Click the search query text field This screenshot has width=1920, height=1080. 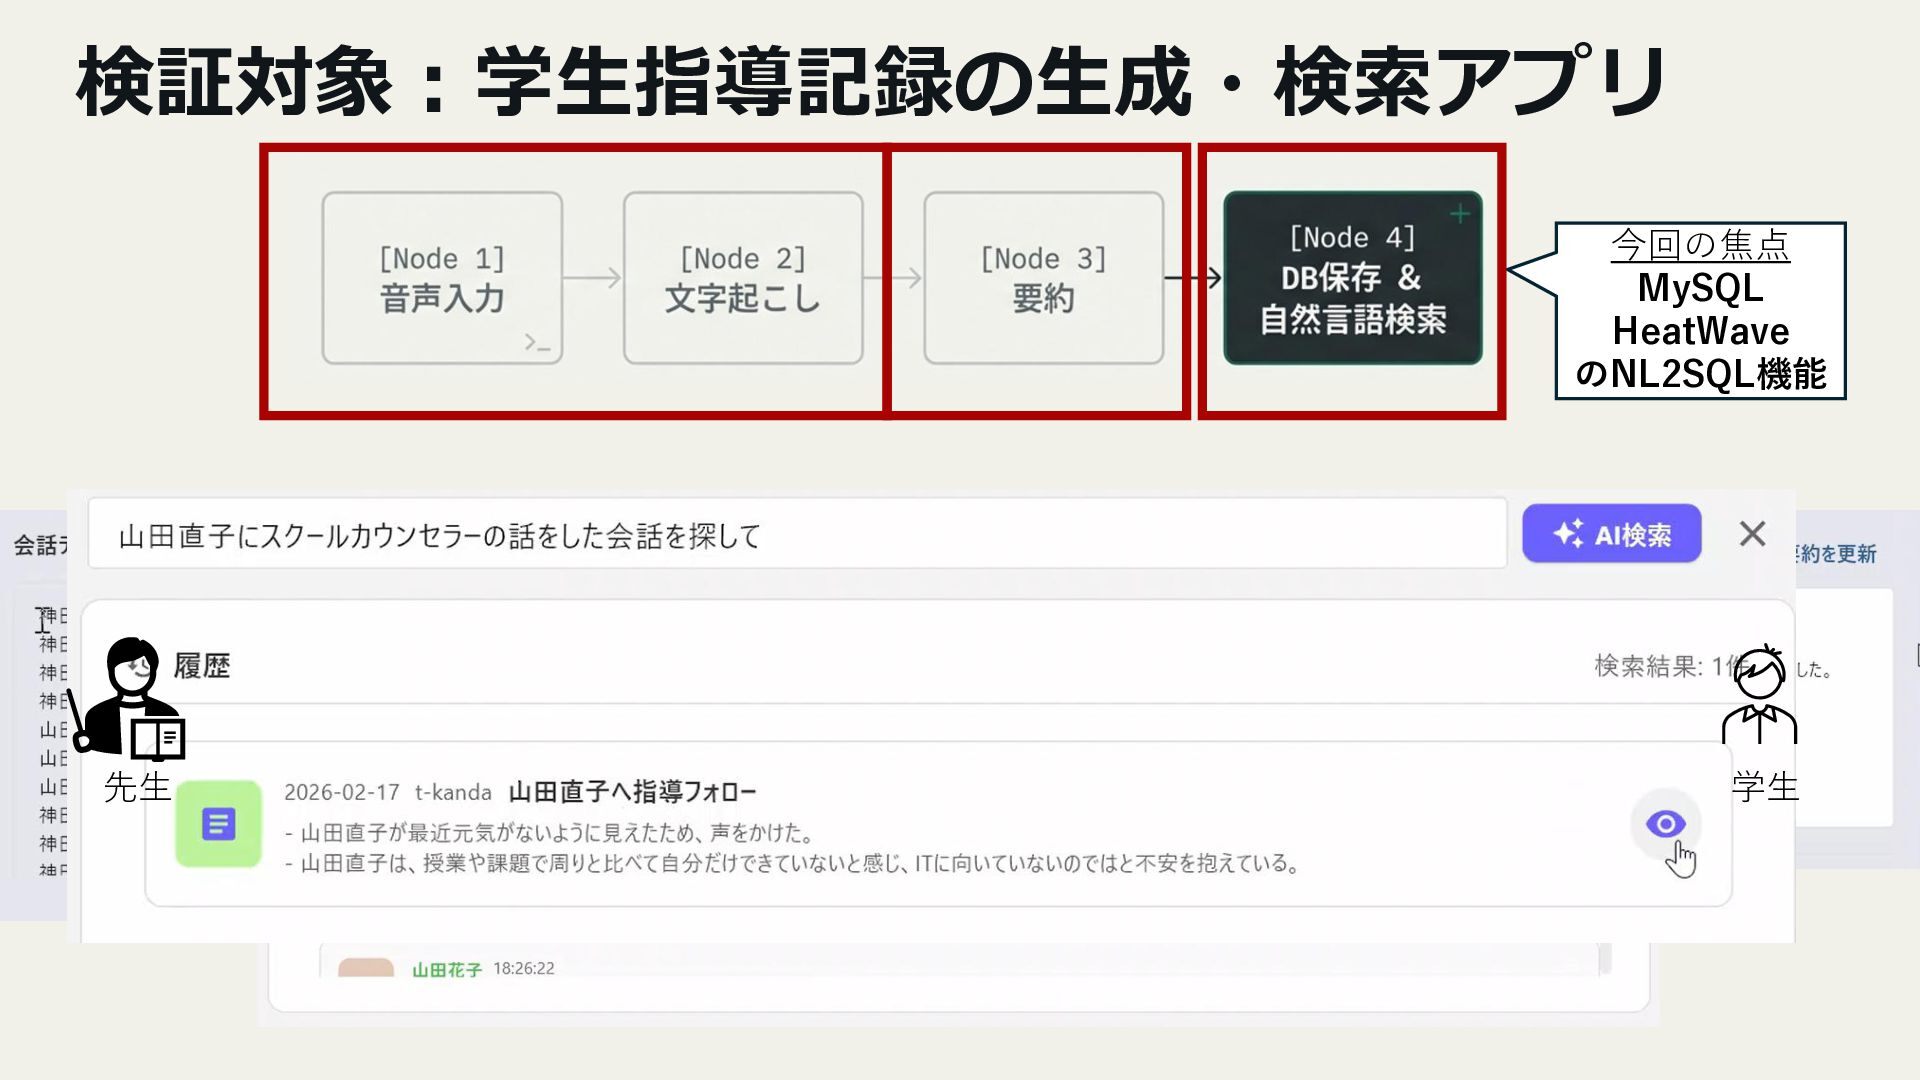click(x=796, y=535)
